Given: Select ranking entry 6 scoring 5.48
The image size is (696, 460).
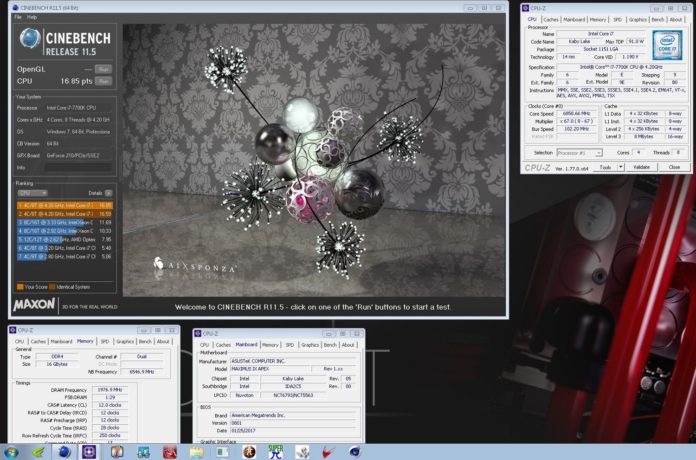Looking at the screenshot, I should tap(65, 248).
